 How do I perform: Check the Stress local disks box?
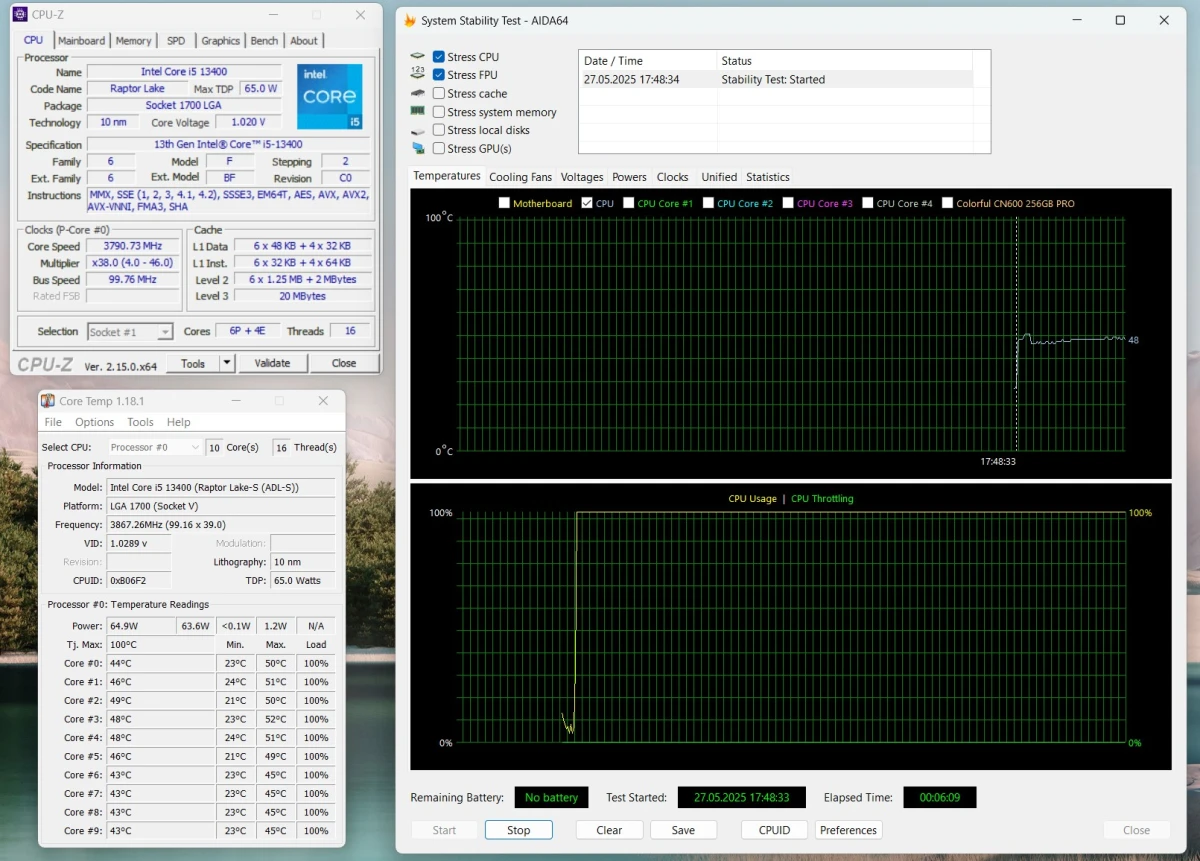[x=439, y=130]
